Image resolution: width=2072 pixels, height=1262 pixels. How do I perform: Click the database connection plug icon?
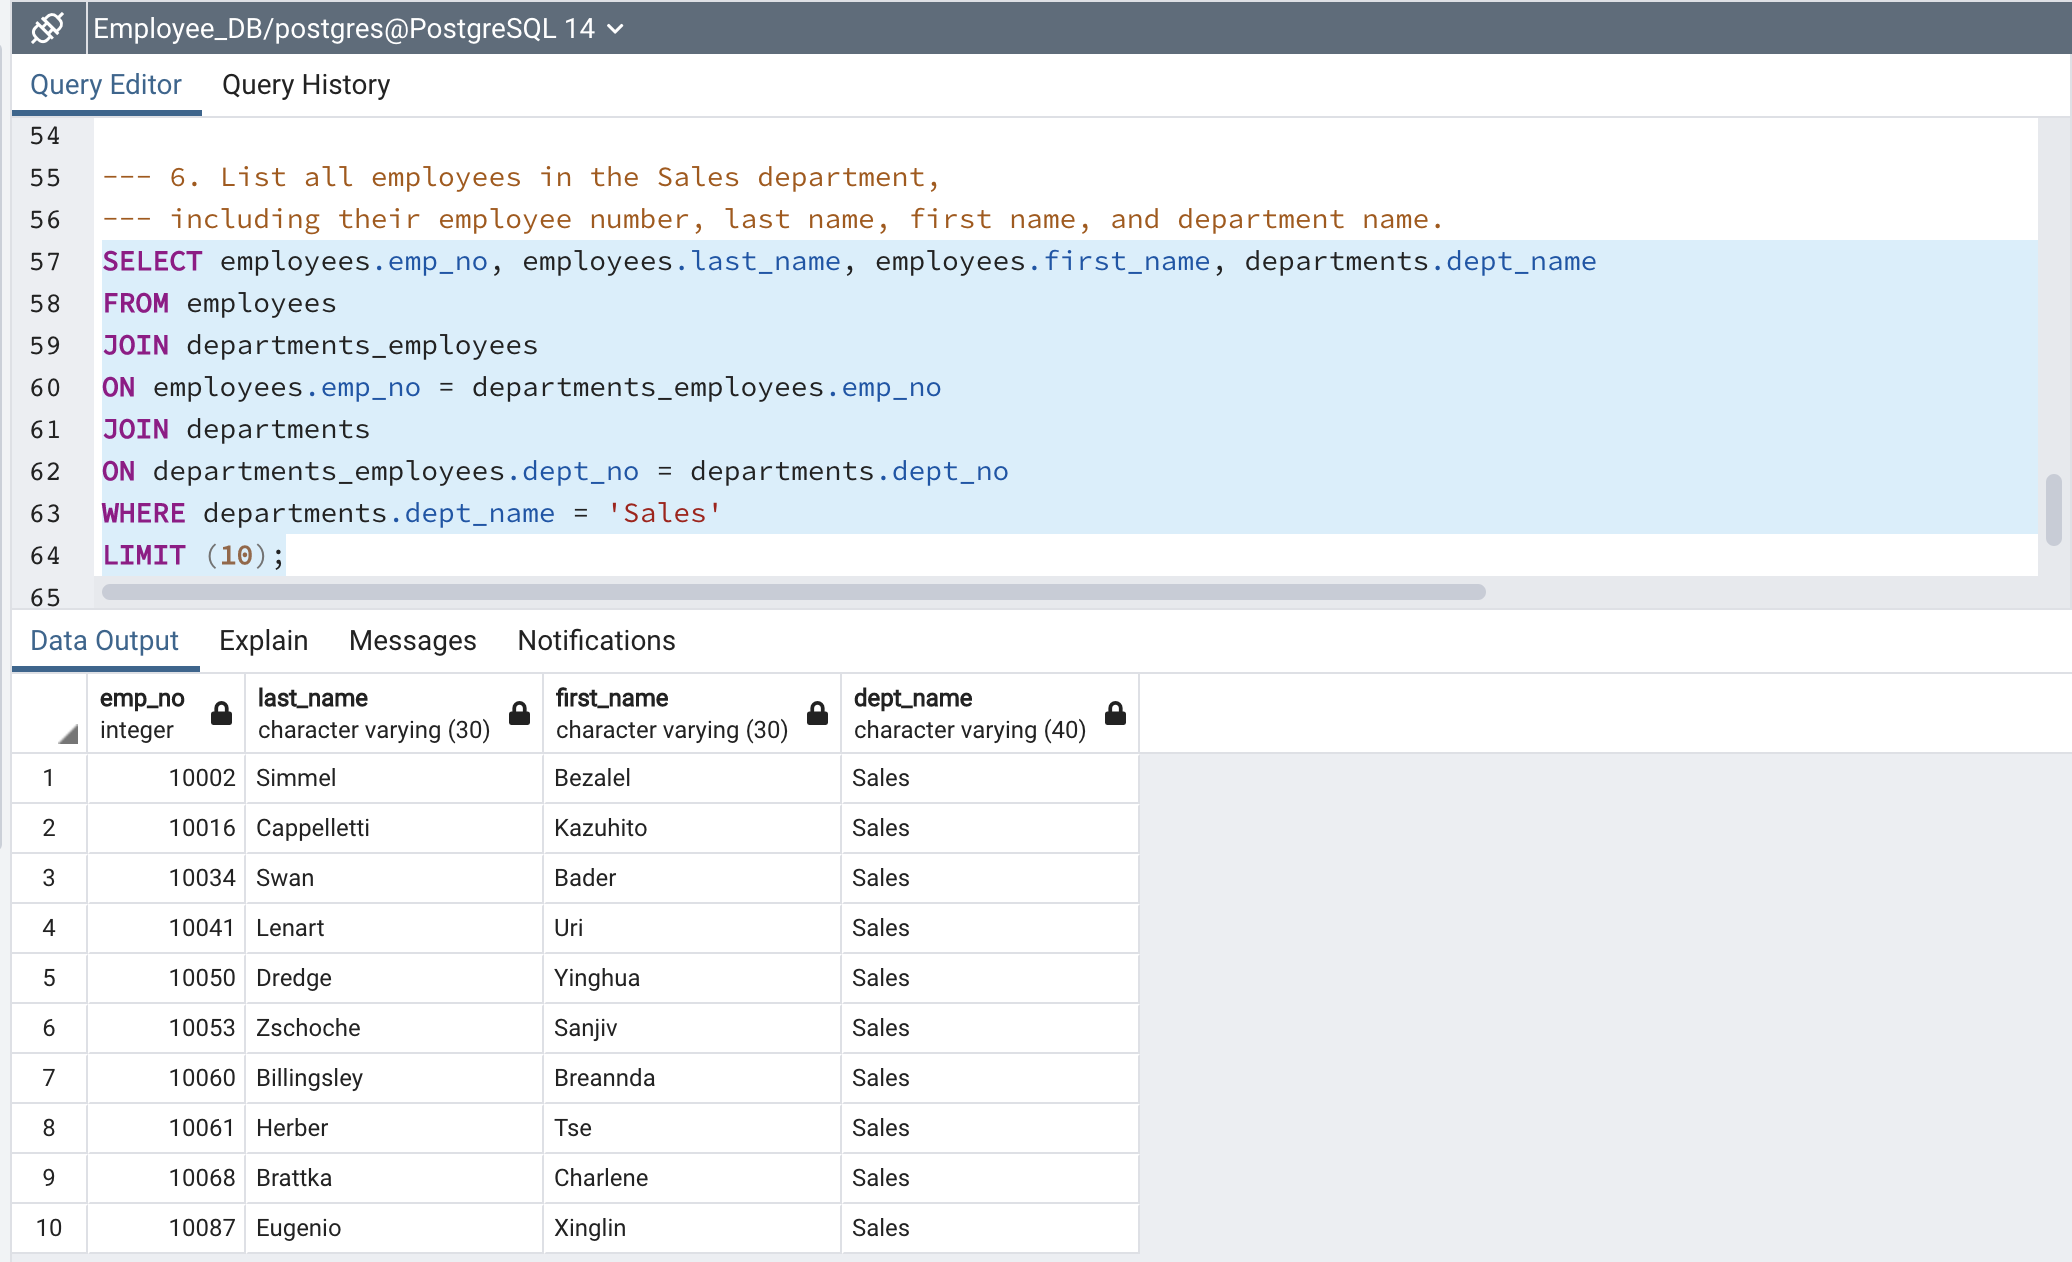[46, 27]
